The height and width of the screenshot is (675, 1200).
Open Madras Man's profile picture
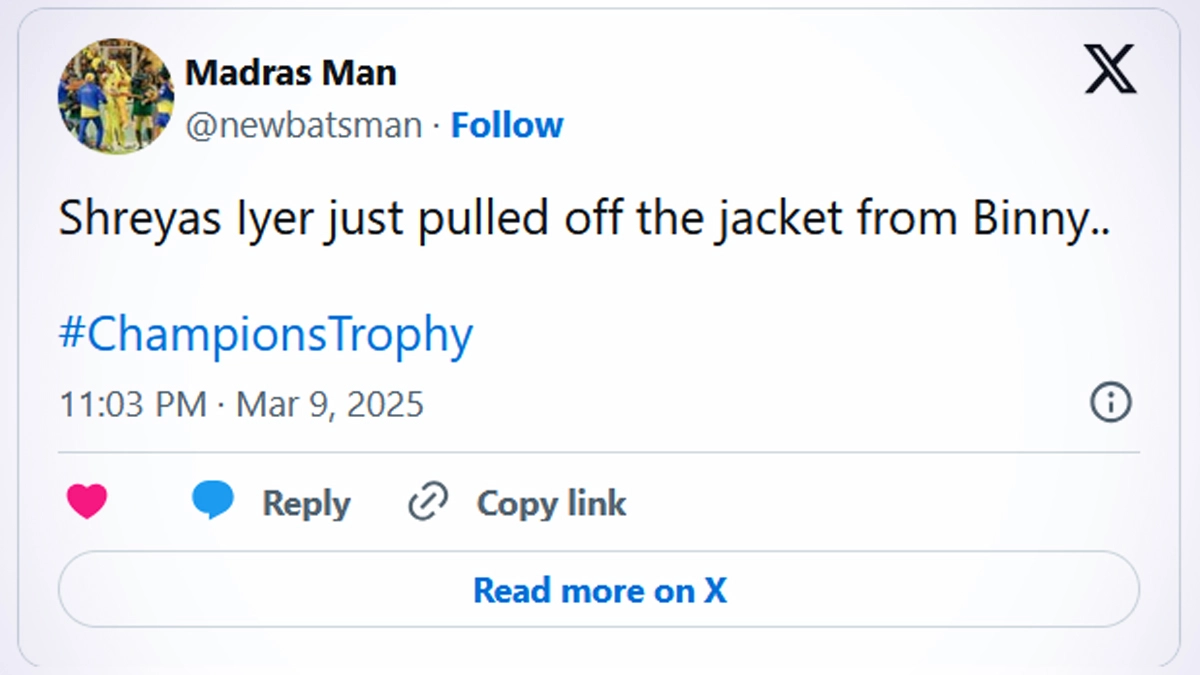(x=116, y=97)
